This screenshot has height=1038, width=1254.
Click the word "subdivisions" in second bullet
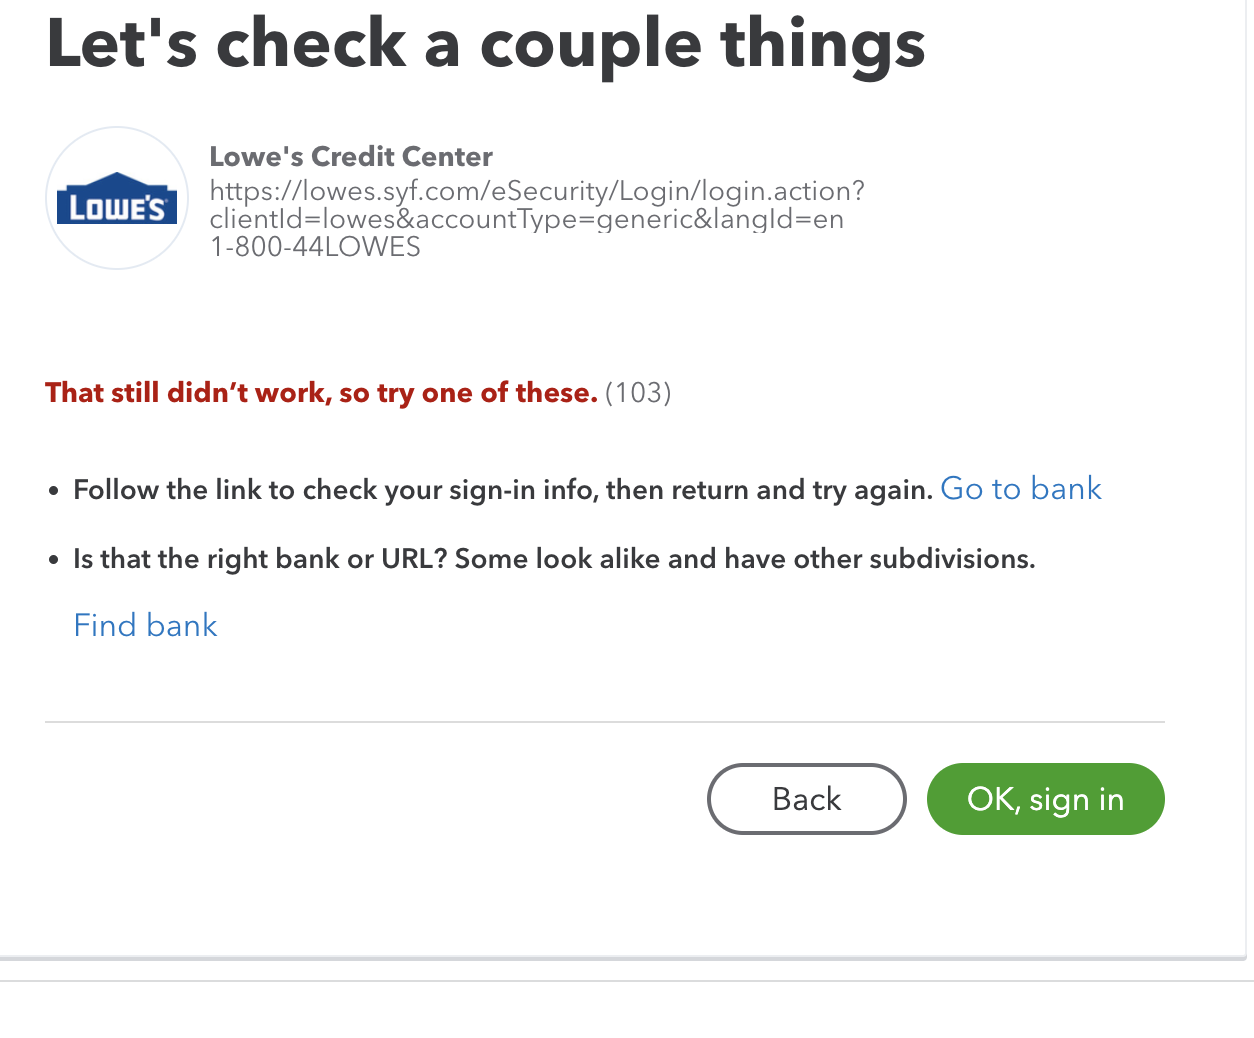click(x=951, y=559)
